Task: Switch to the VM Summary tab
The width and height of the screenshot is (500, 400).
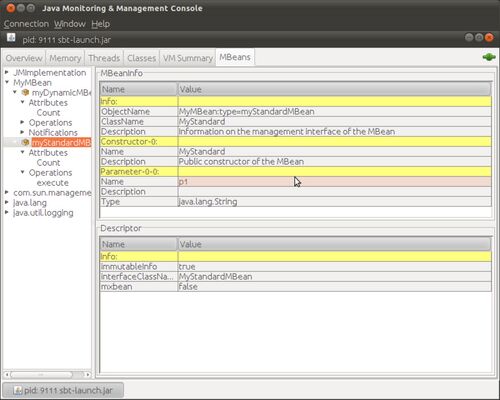Action: [x=188, y=58]
